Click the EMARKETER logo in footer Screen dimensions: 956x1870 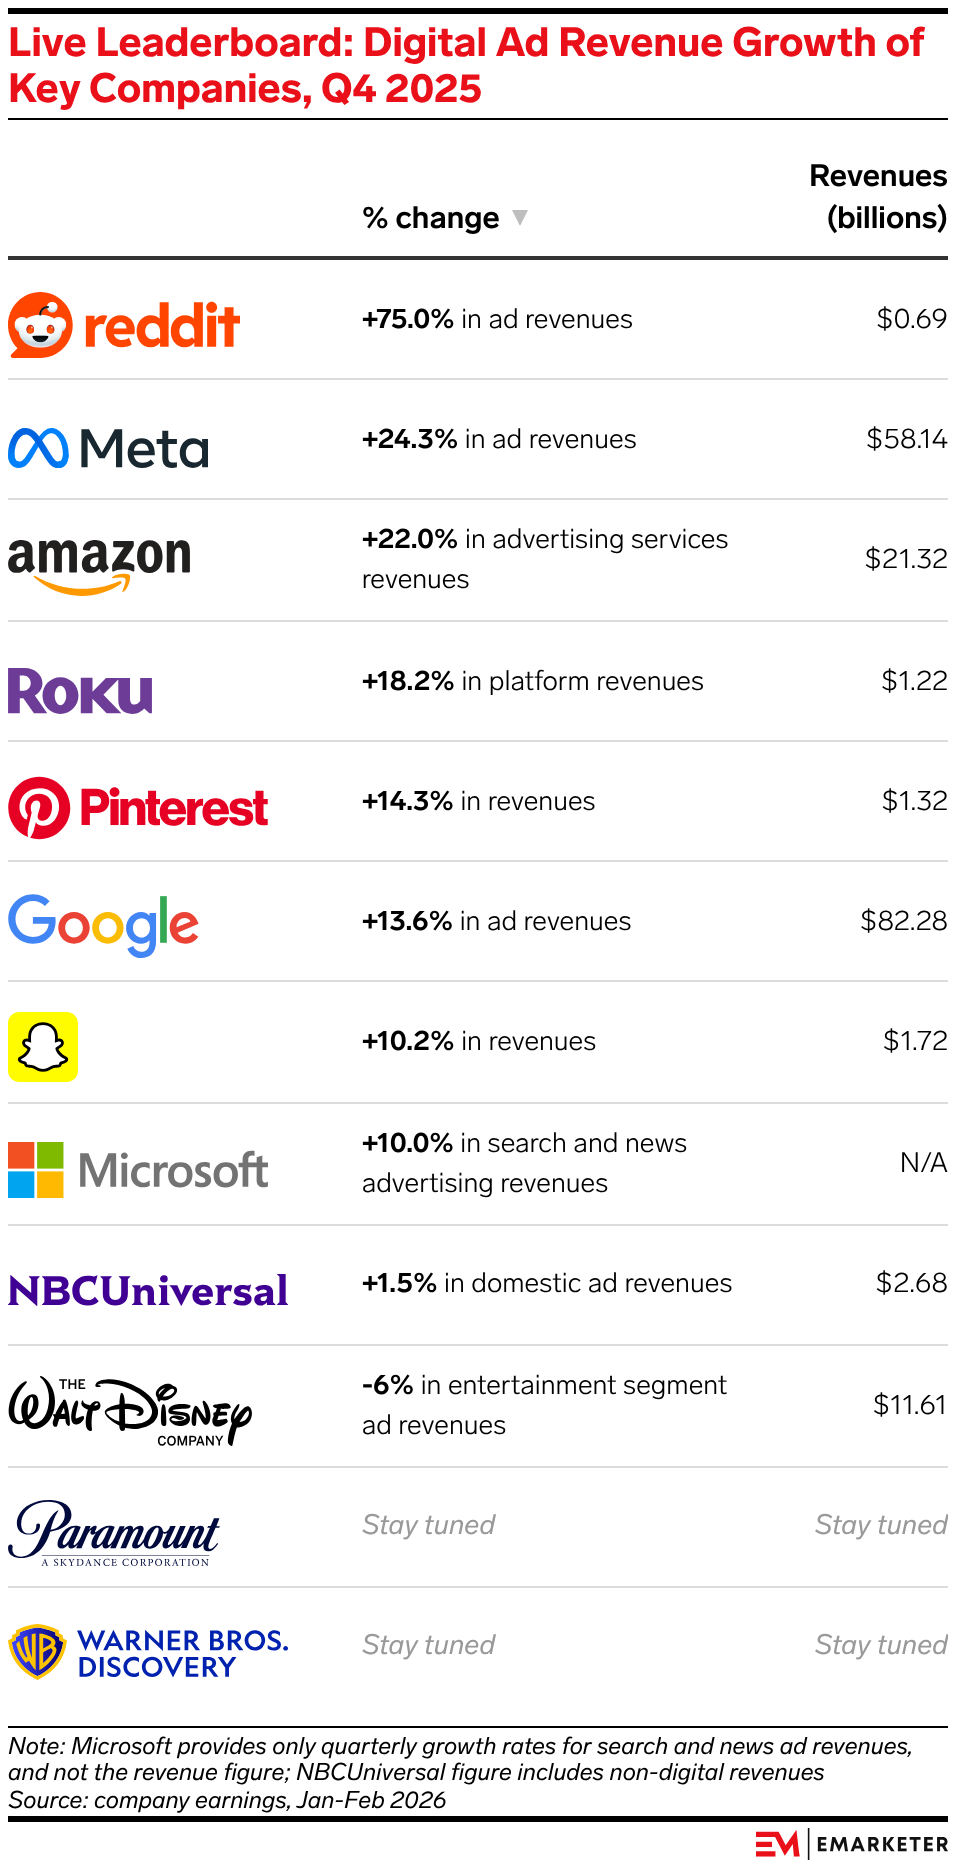coord(851,1844)
